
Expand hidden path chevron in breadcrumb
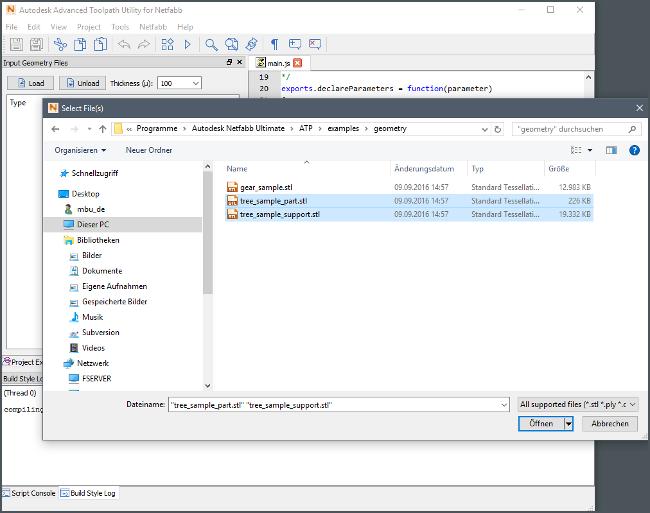pos(129,129)
